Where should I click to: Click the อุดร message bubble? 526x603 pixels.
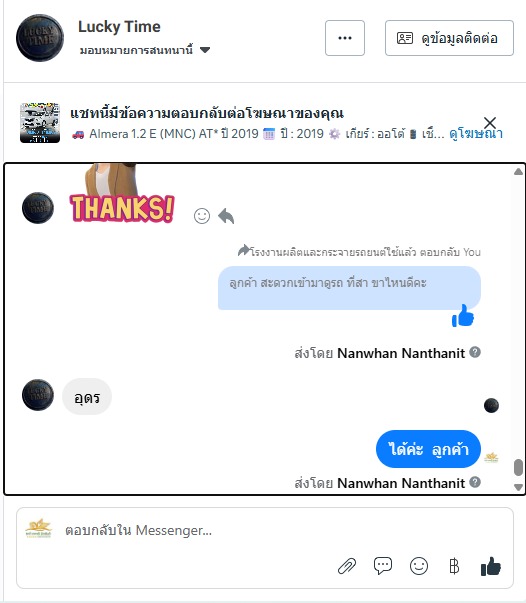(x=87, y=397)
